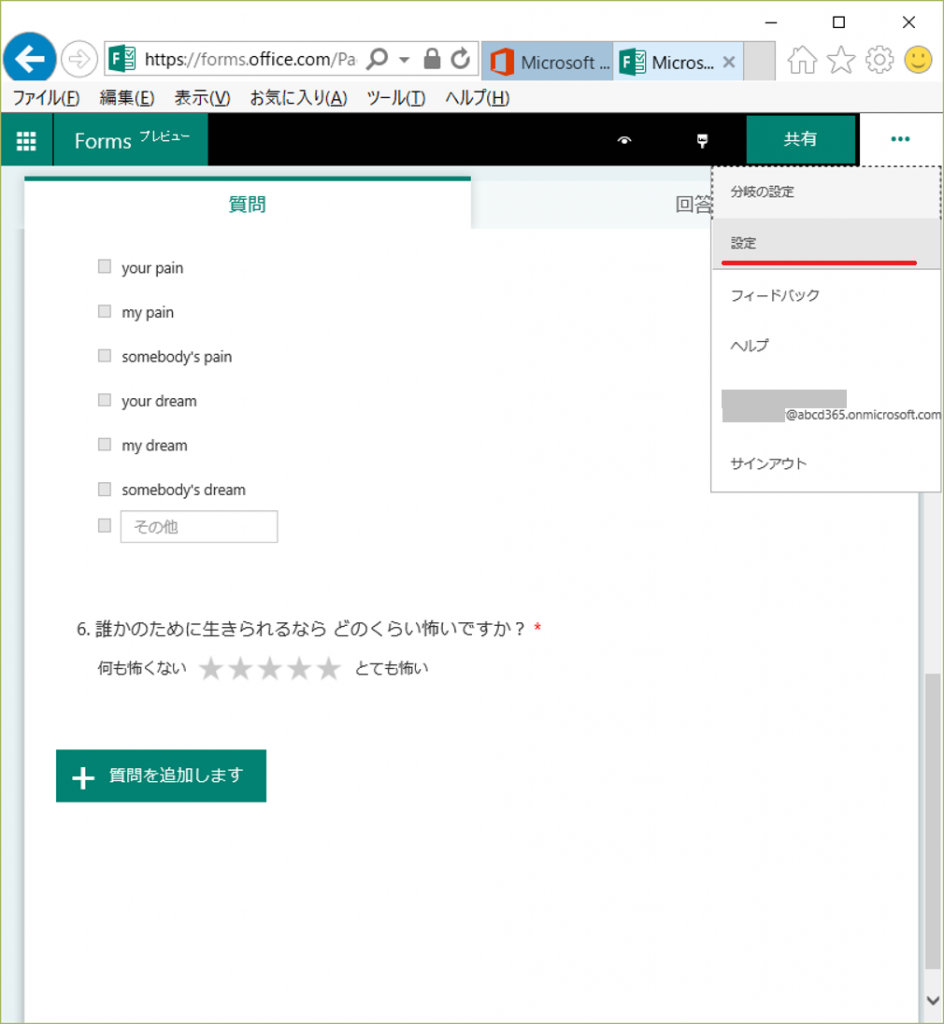Screen dimensions: 944x1024
Task: Open browser favorites star icon
Action: (841, 61)
